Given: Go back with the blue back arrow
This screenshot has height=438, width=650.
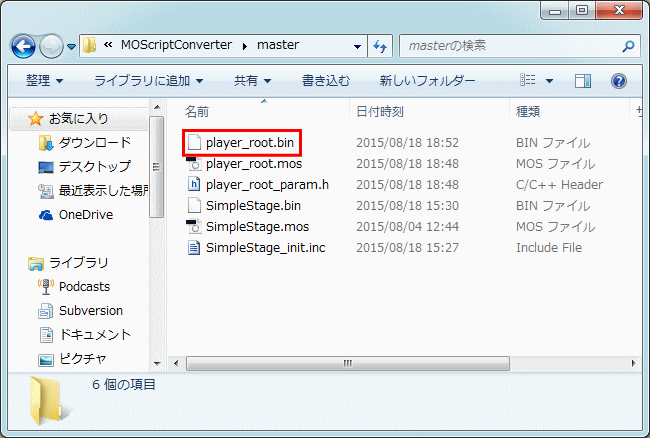Looking at the screenshot, I should point(23,46).
